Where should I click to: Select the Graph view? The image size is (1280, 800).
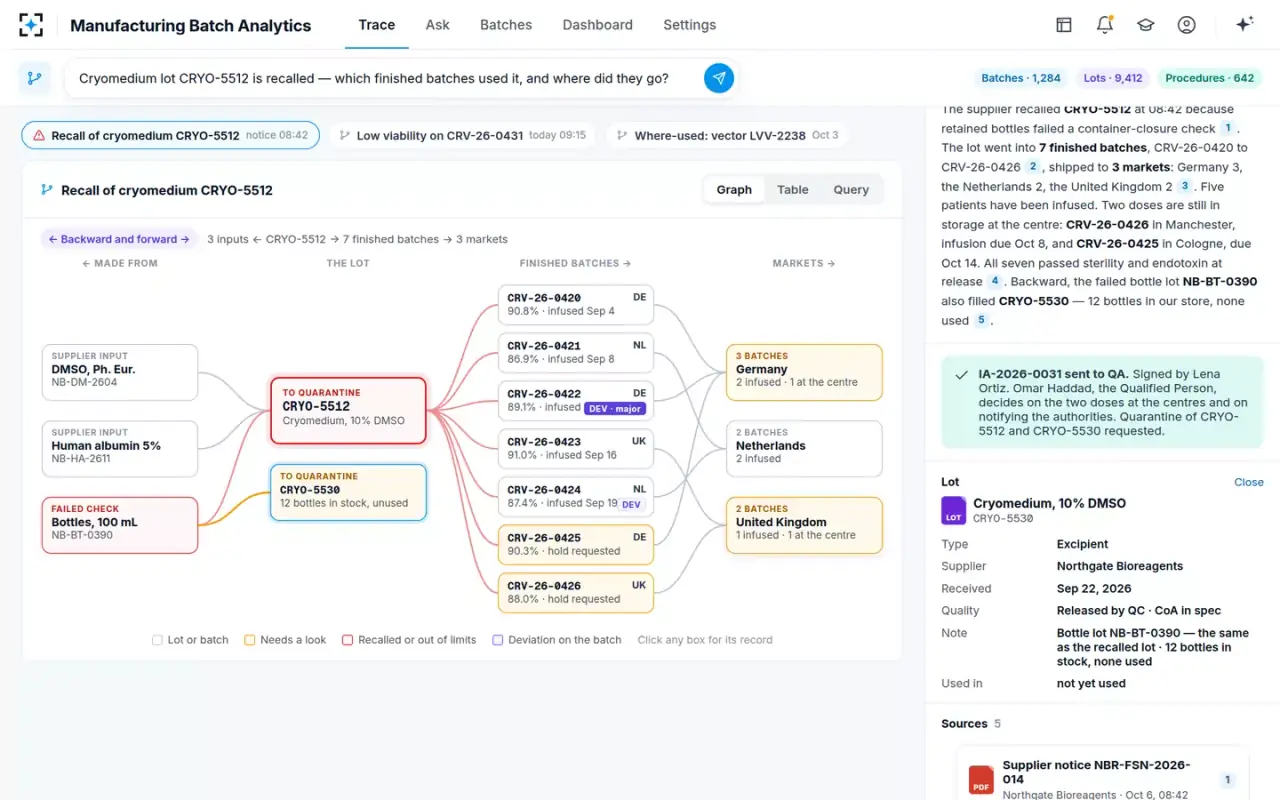tap(734, 190)
